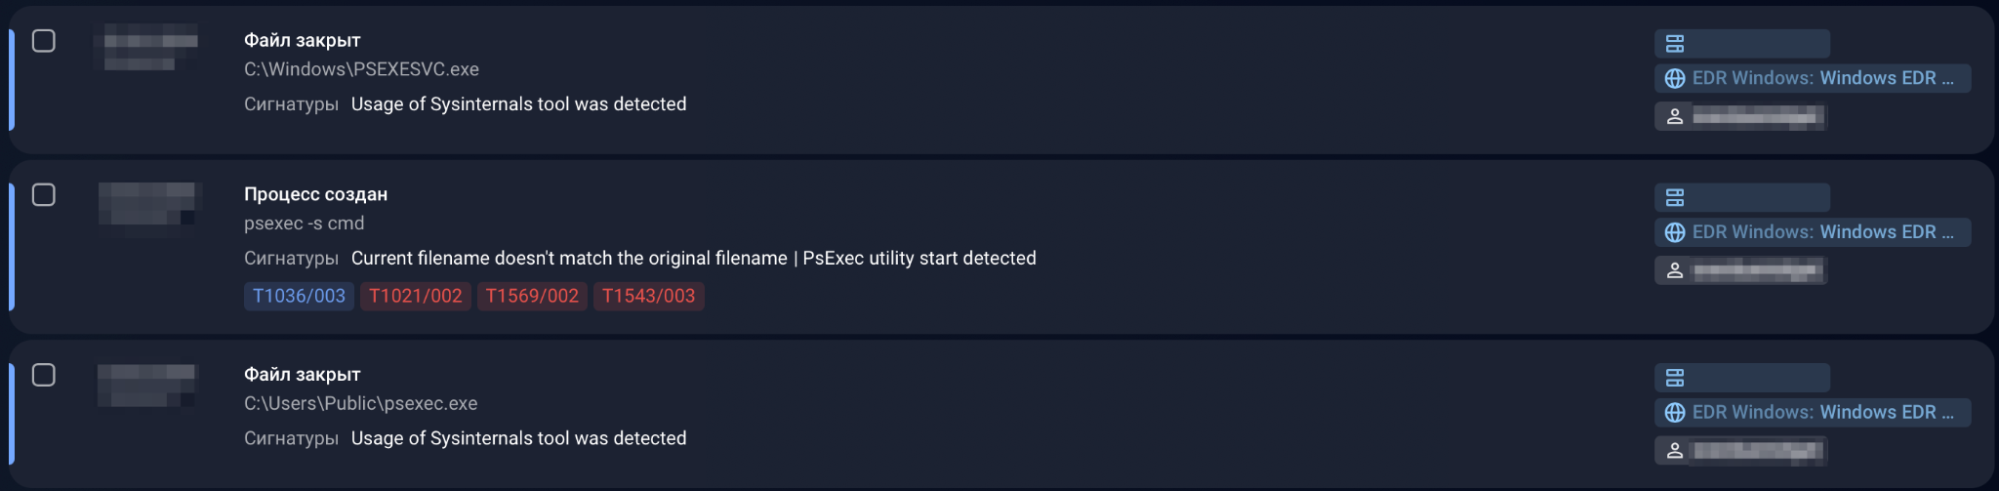Viewport: 1999px width, 491px height.
Task: Click the 'PsExec utility start detected' signature text
Action: click(919, 258)
